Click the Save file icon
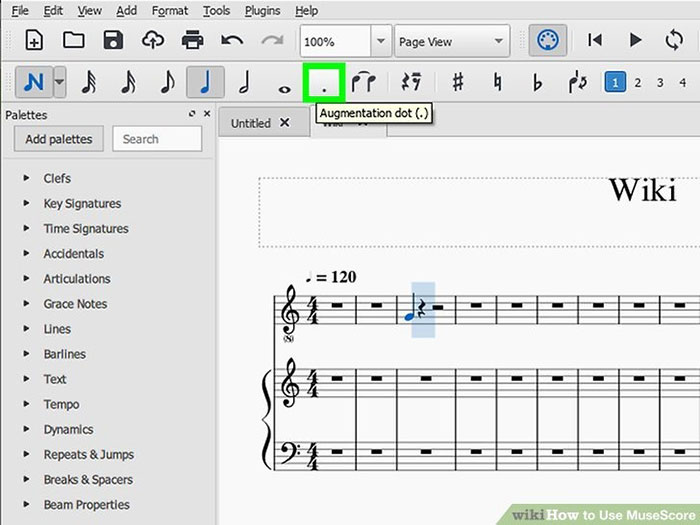The image size is (700, 525). [x=113, y=41]
